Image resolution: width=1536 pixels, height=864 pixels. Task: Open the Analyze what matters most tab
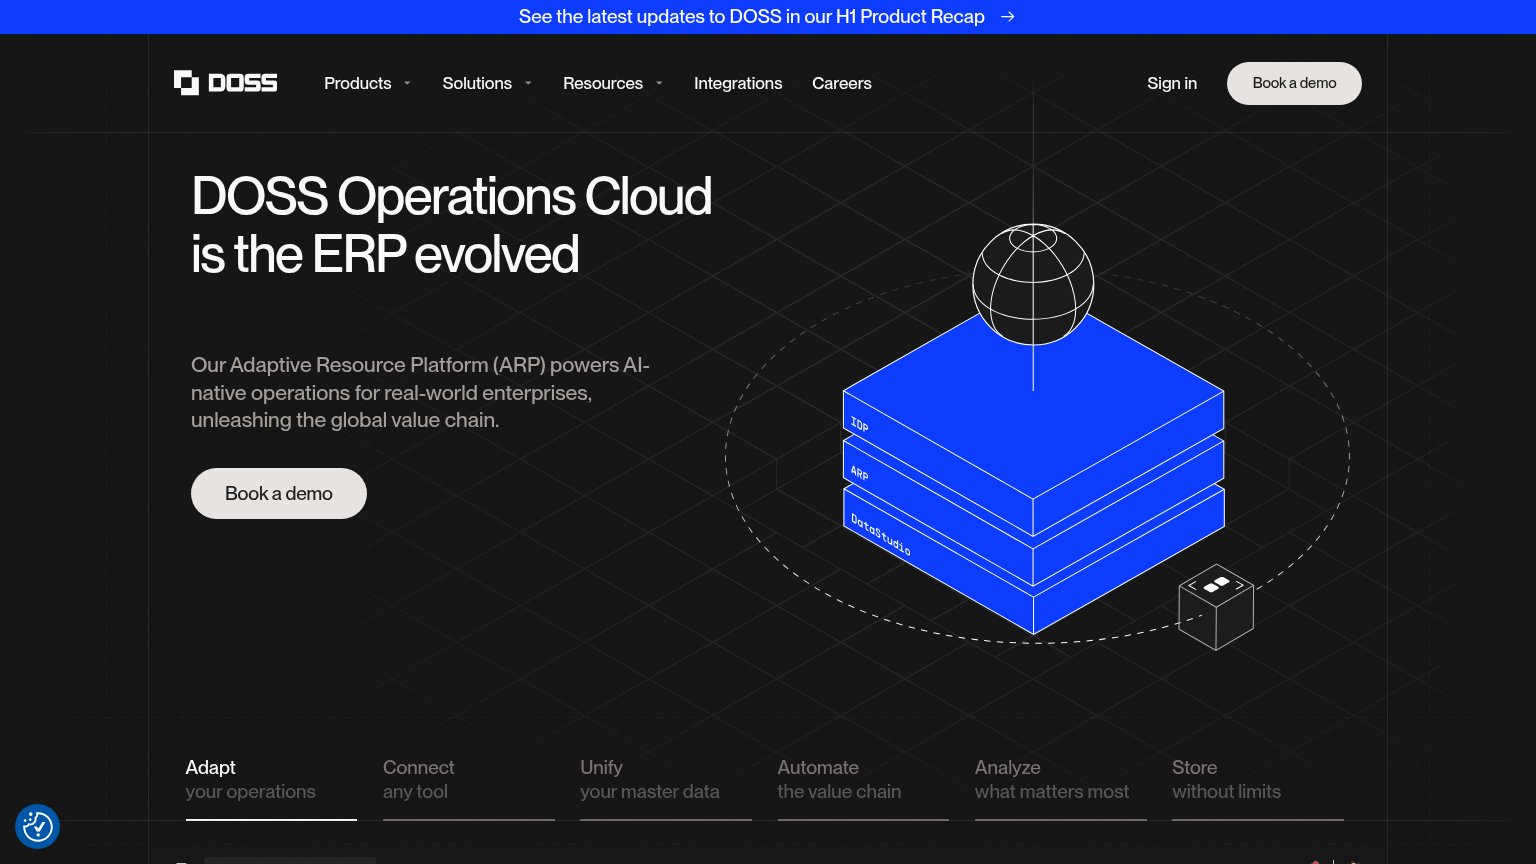[1061, 788]
